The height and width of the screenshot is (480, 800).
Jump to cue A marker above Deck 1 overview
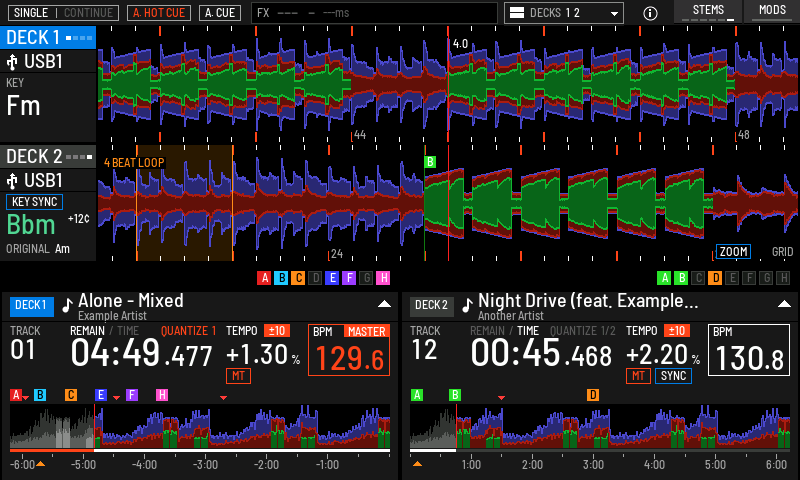click(x=16, y=395)
